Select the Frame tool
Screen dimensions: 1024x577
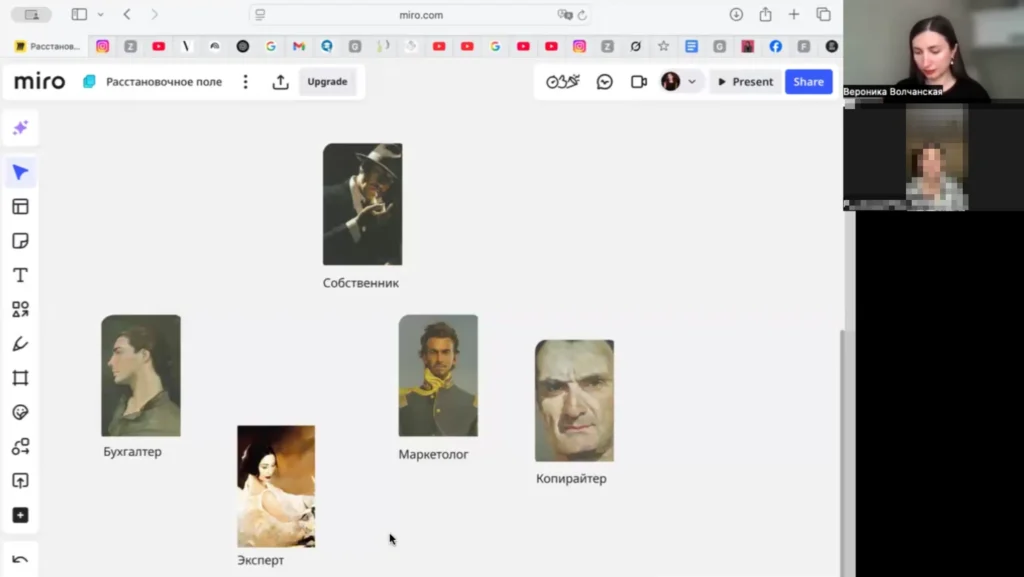point(20,378)
